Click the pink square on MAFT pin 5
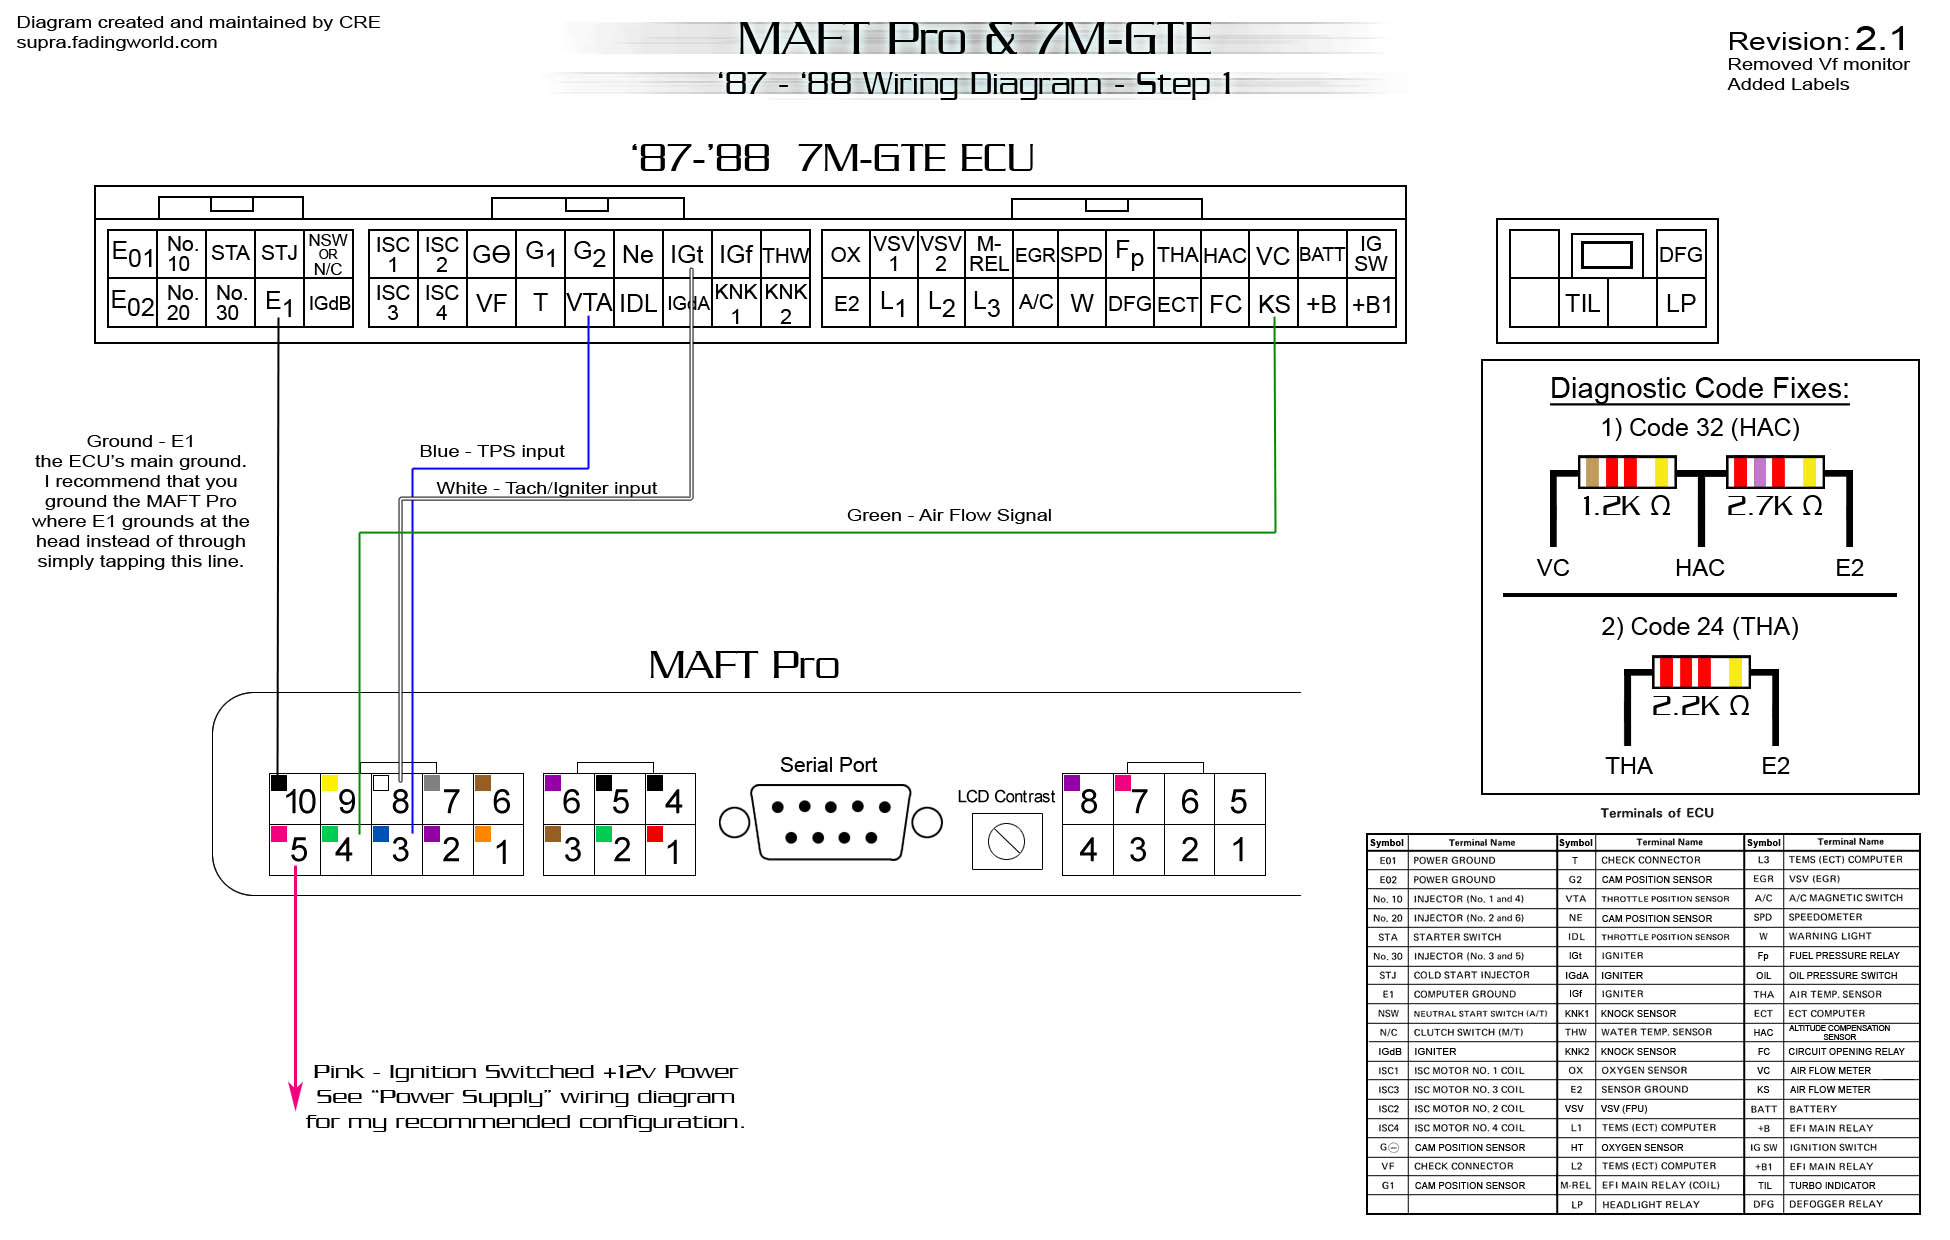Viewport: 1950px width, 1240px height. [279, 833]
